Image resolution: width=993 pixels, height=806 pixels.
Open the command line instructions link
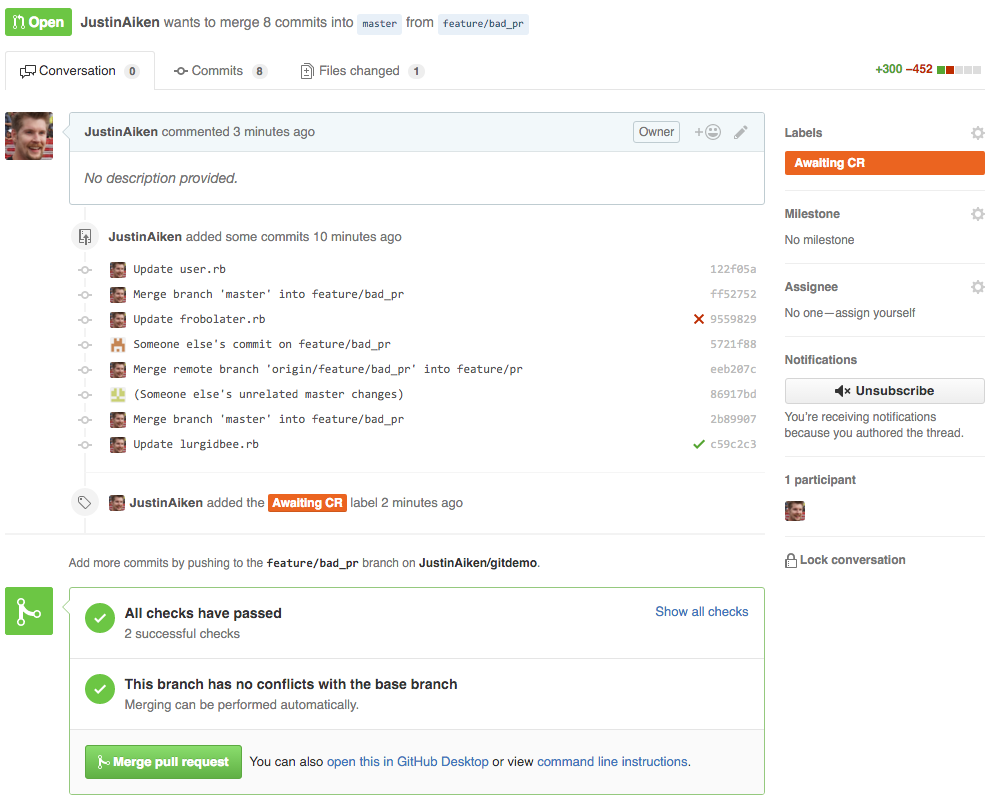[x=612, y=762]
